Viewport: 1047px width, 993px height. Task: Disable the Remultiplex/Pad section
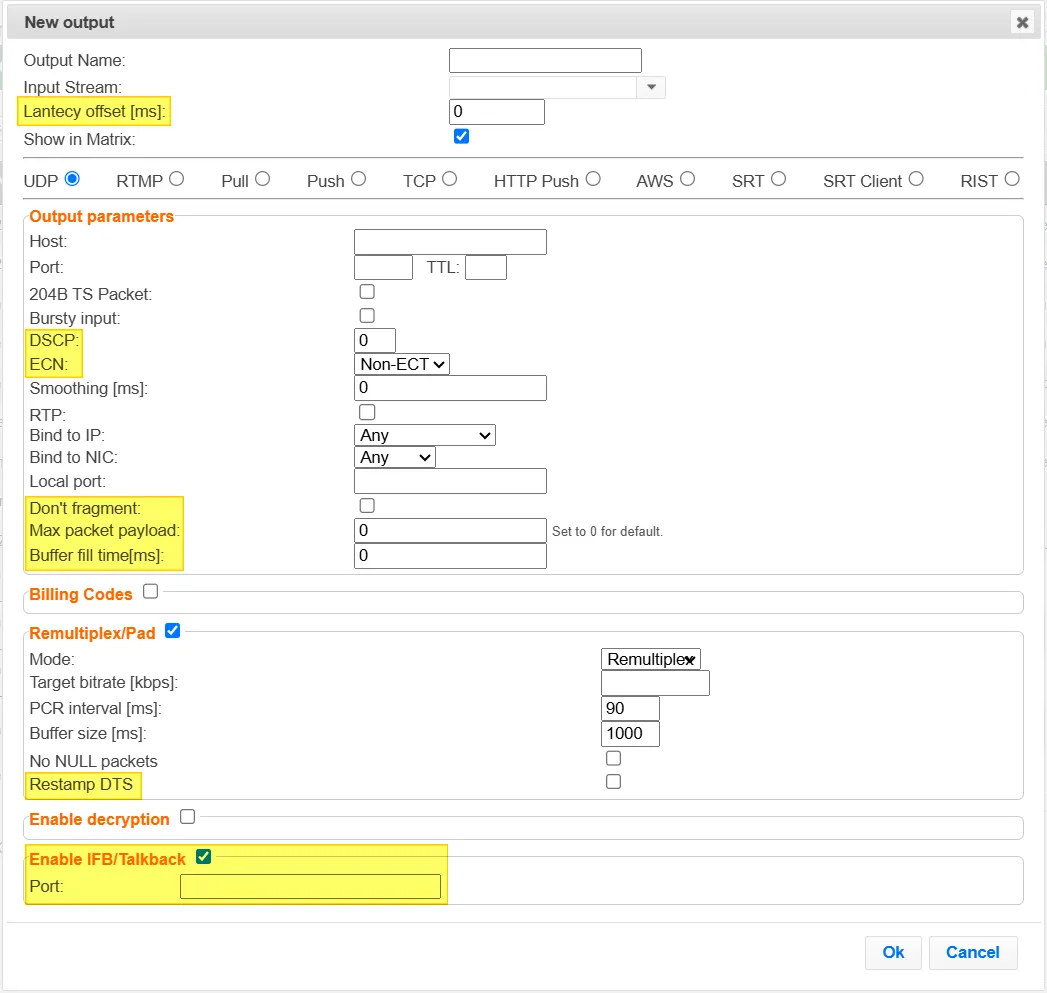172,630
